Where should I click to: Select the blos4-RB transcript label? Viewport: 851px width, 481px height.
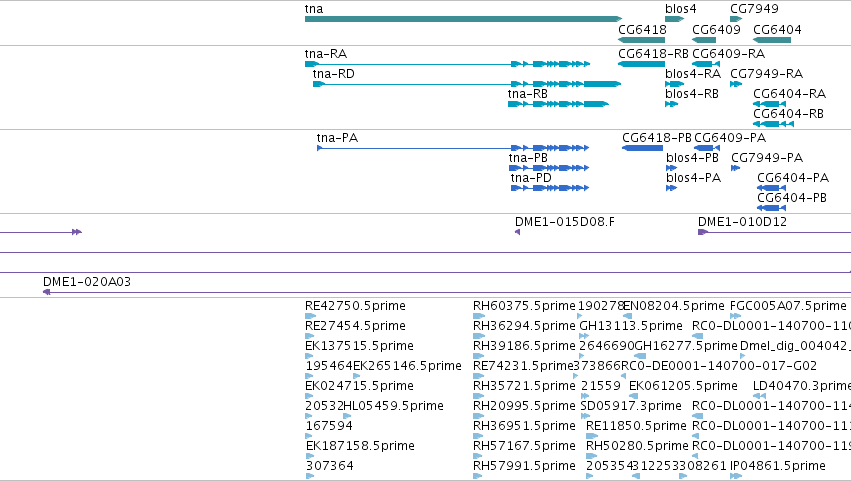click(x=692, y=94)
